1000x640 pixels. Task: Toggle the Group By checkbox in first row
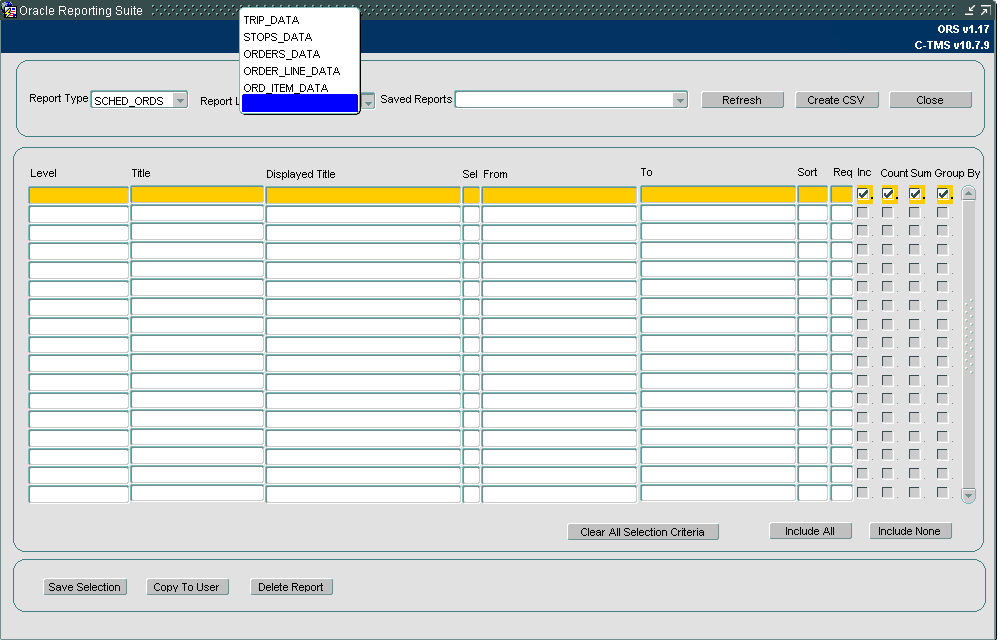pyautogui.click(x=943, y=194)
